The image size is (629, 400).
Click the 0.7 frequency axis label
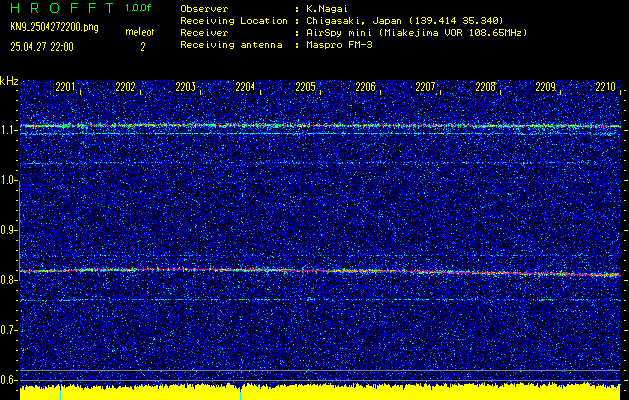pos(8,330)
